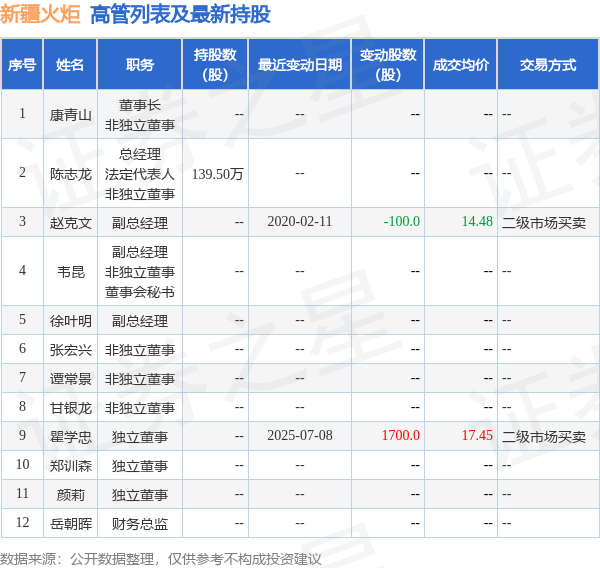Select the 序号 column header
Image resolution: width=600 pixels, height=568 pixels.
click(x=22, y=65)
